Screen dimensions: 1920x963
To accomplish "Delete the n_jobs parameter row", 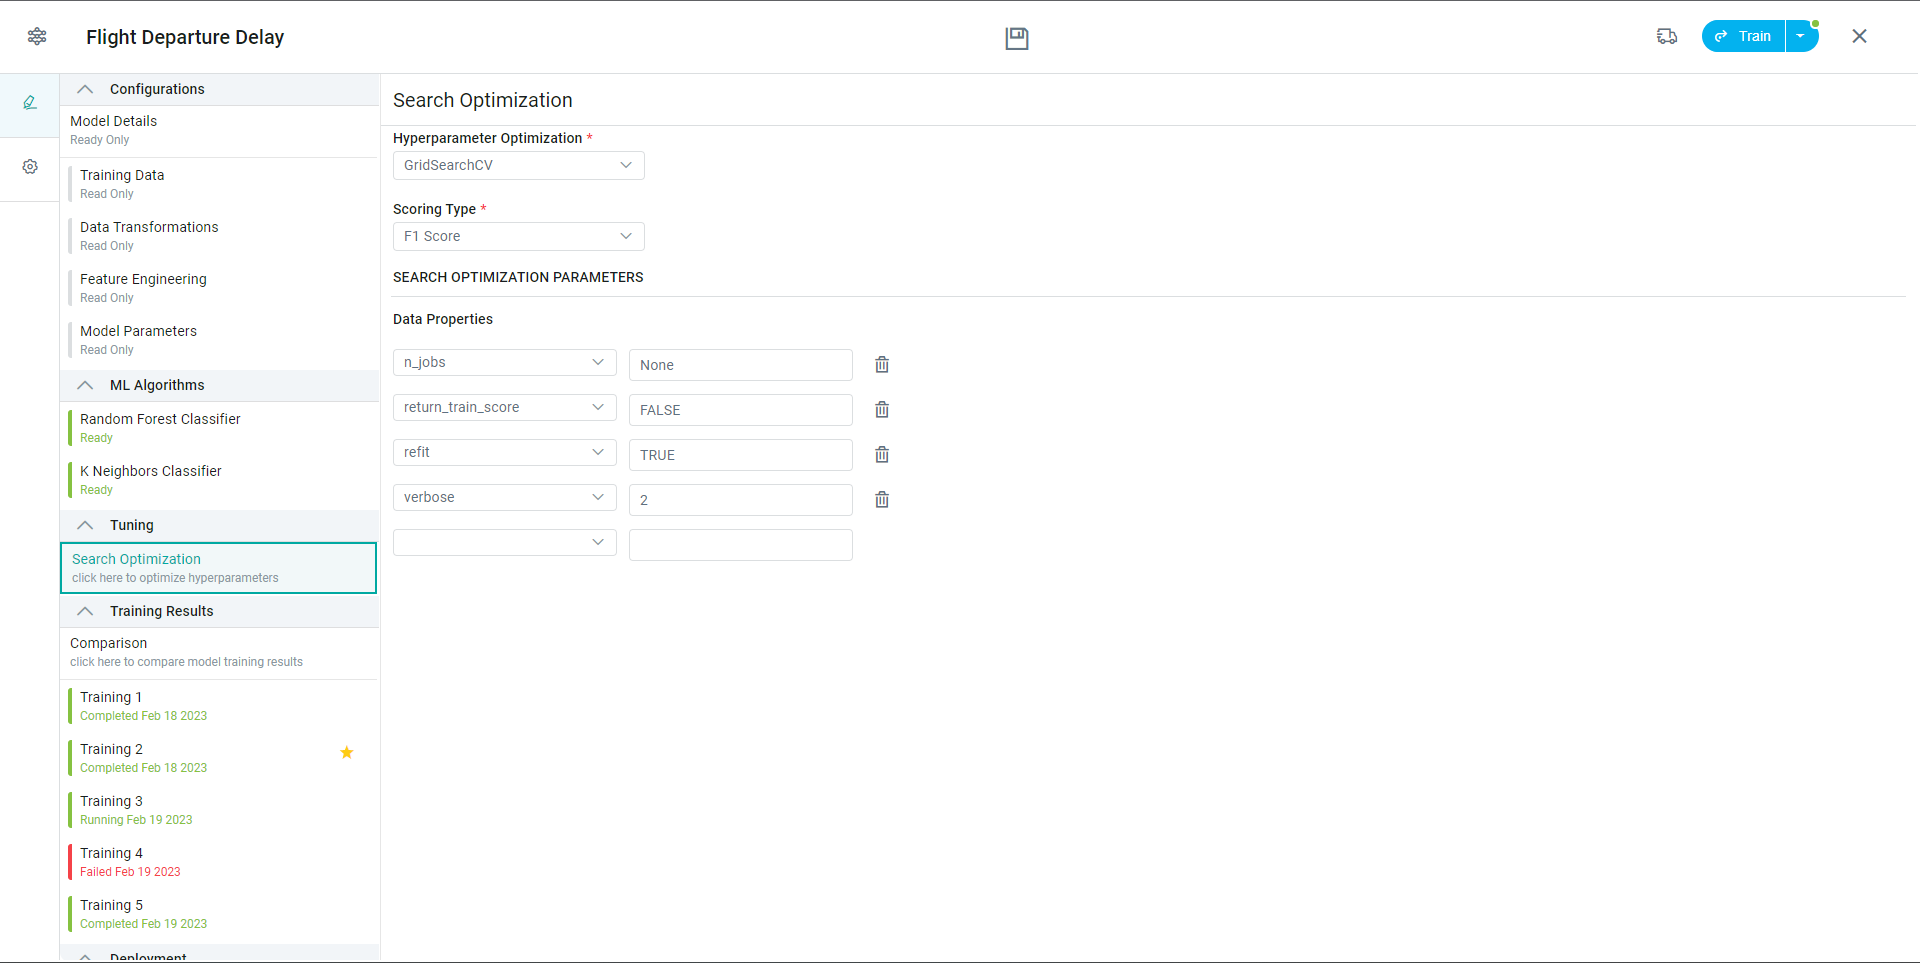I will pos(882,365).
